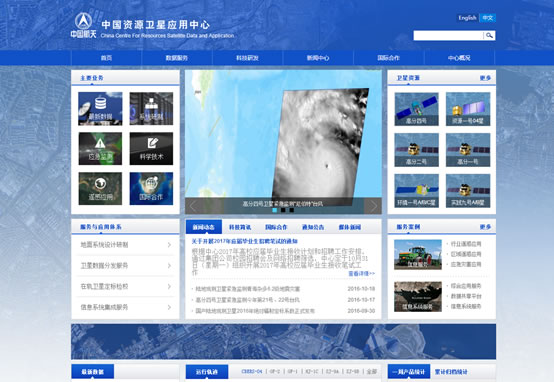Switch to the 通知公告 news tab
This screenshot has height=382, width=554.
tap(313, 227)
